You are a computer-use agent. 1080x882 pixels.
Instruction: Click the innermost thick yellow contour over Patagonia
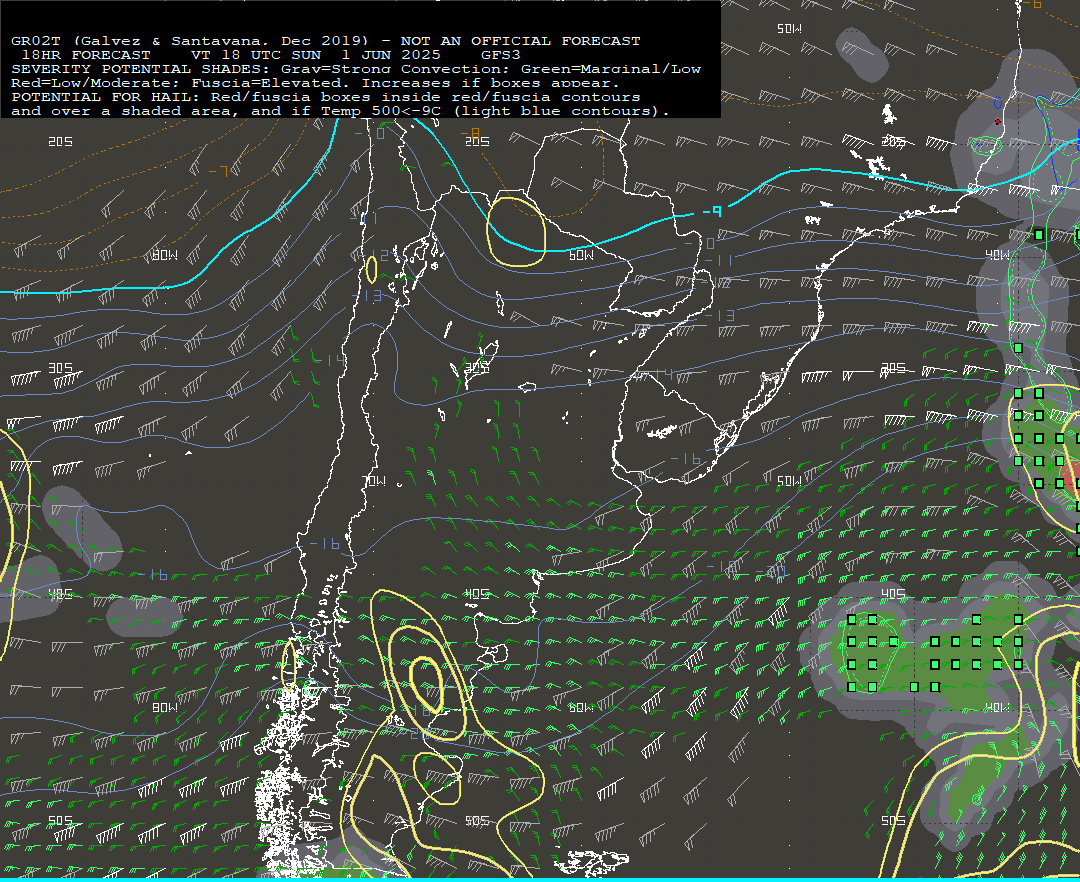[425, 684]
